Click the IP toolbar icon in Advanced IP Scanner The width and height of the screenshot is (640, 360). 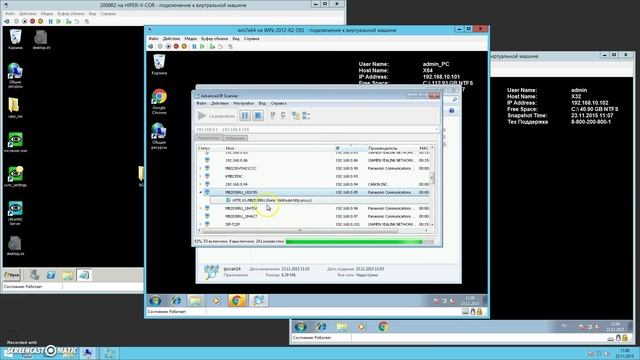click(x=273, y=116)
